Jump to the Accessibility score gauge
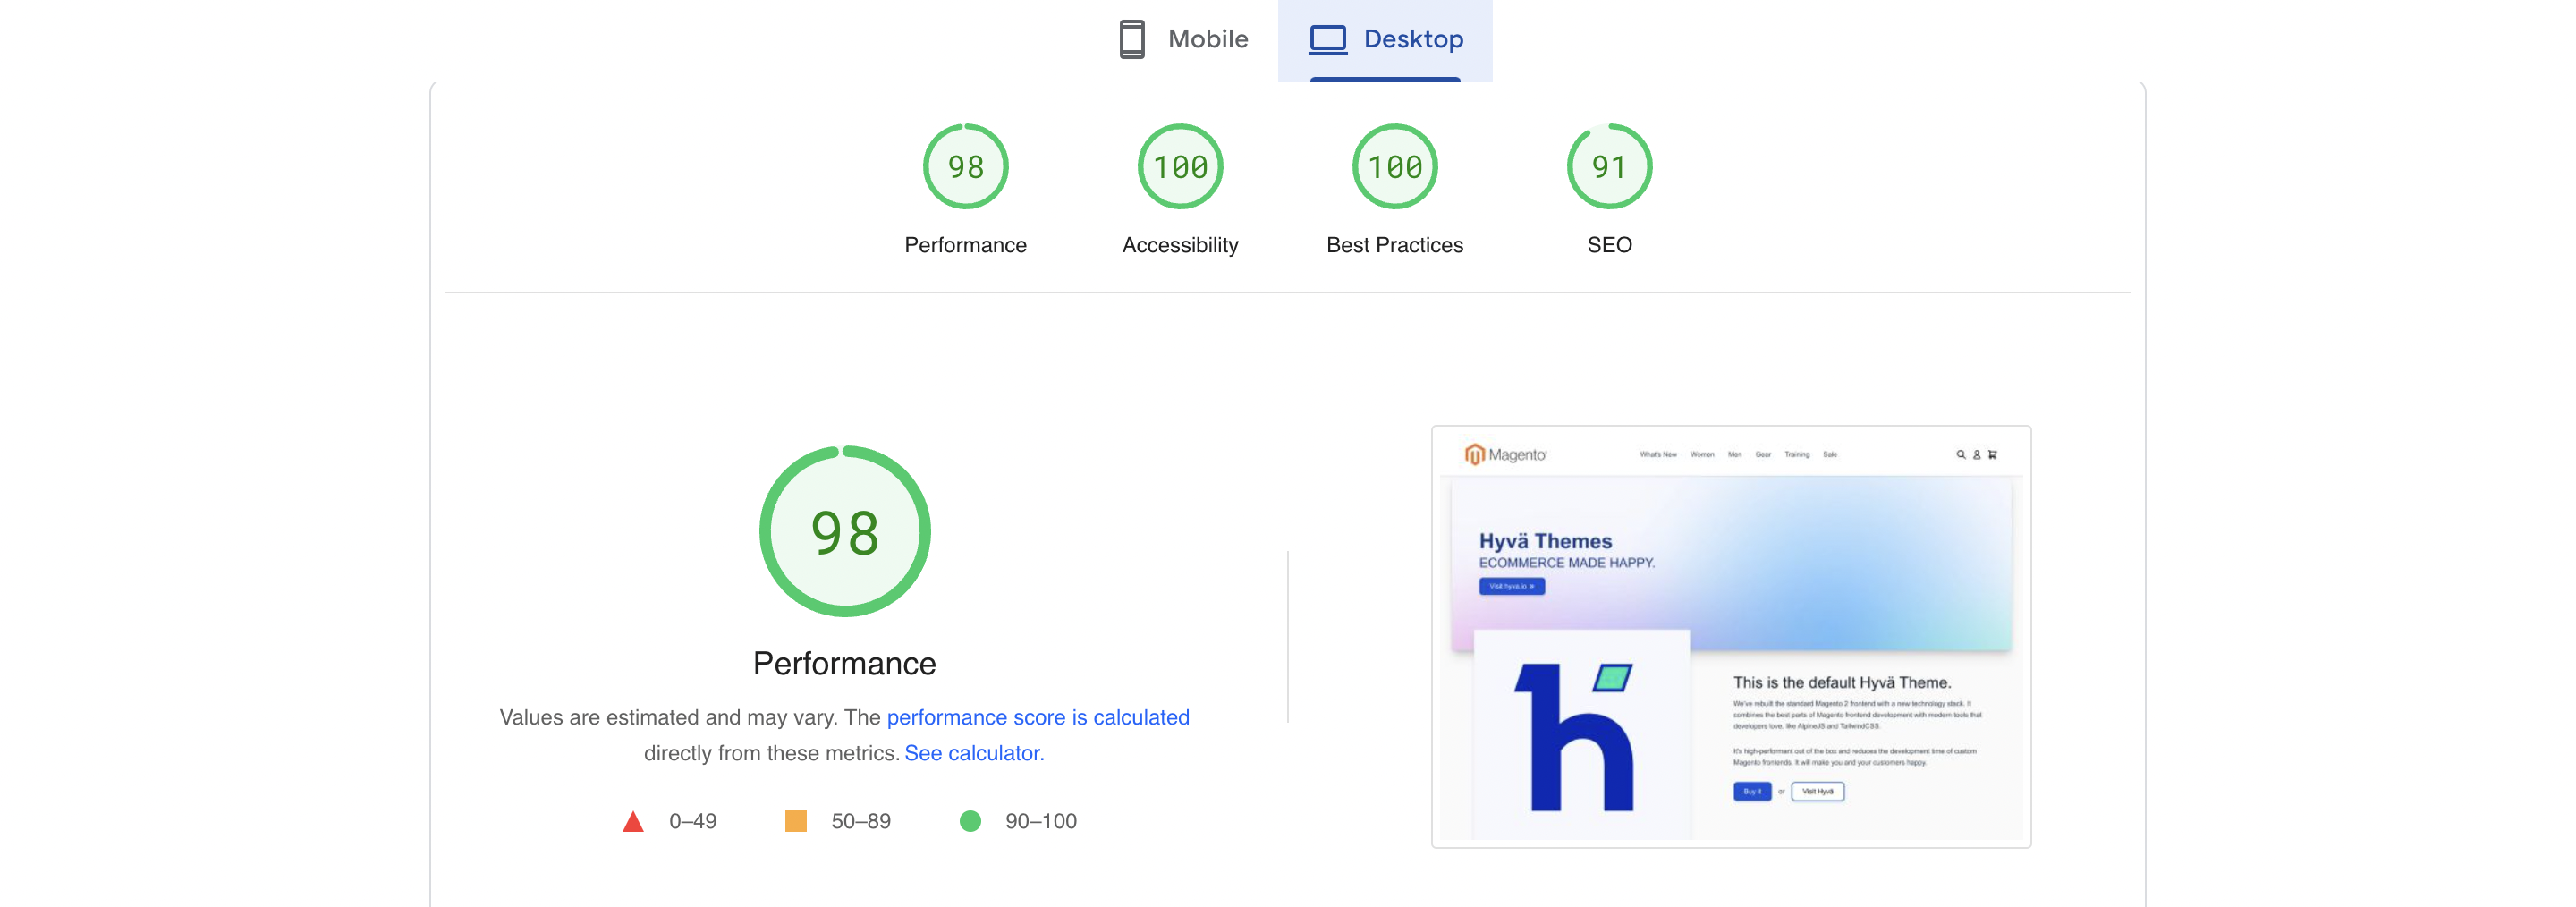The width and height of the screenshot is (2576, 907). tap(1180, 167)
